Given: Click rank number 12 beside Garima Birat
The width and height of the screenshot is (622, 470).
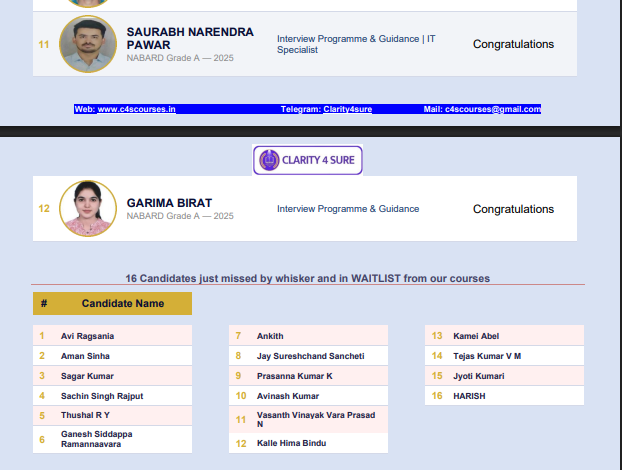Looking at the screenshot, I should [44, 209].
